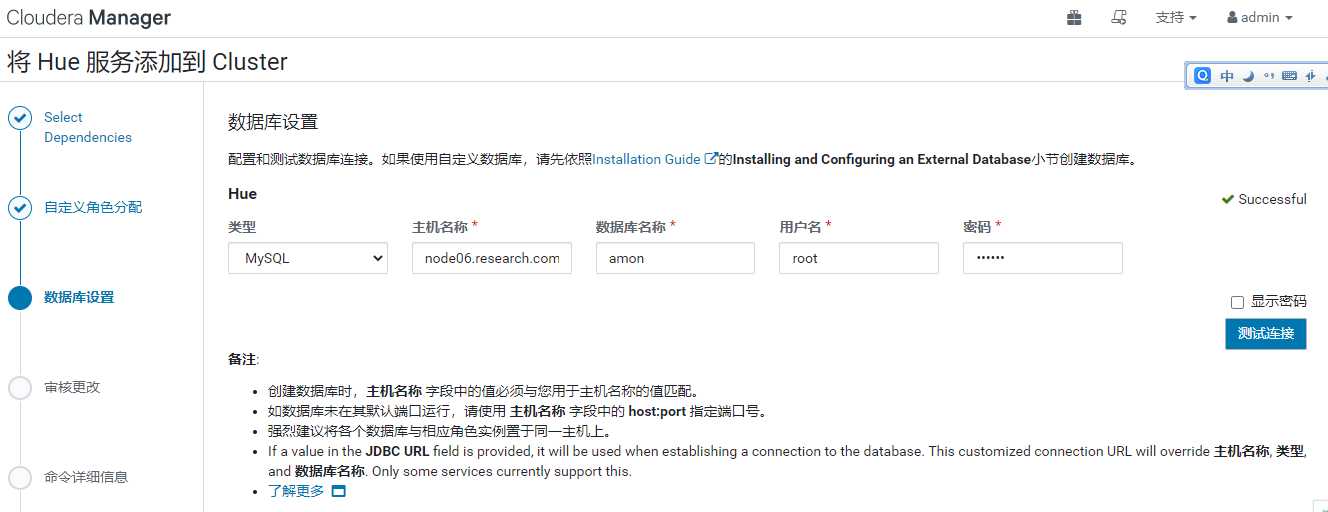The image size is (1328, 512).
Task: Toggle the Chinese 中 input mode icon
Action: (x=1227, y=76)
